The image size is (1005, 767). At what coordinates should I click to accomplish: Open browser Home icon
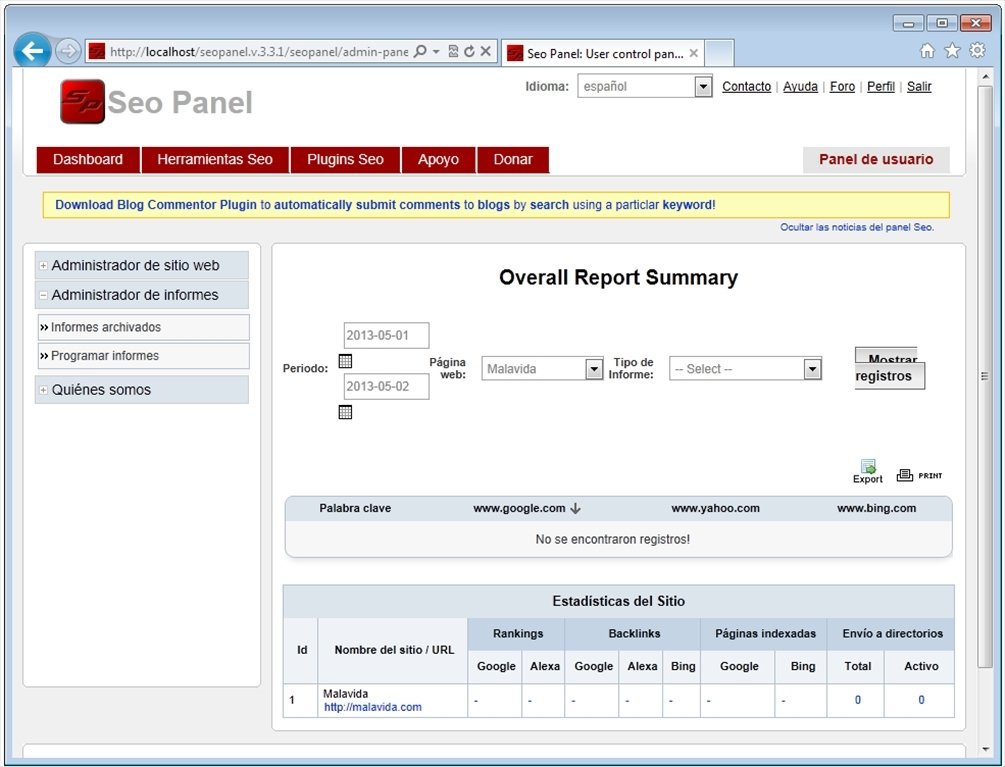(927, 51)
